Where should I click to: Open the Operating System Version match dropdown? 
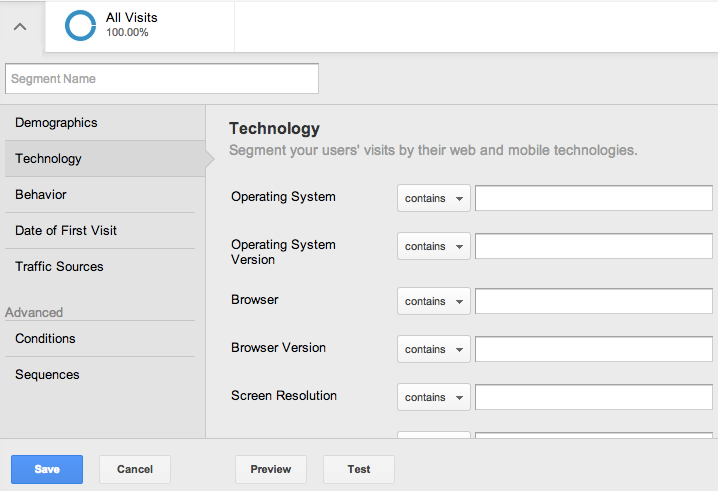tap(434, 246)
